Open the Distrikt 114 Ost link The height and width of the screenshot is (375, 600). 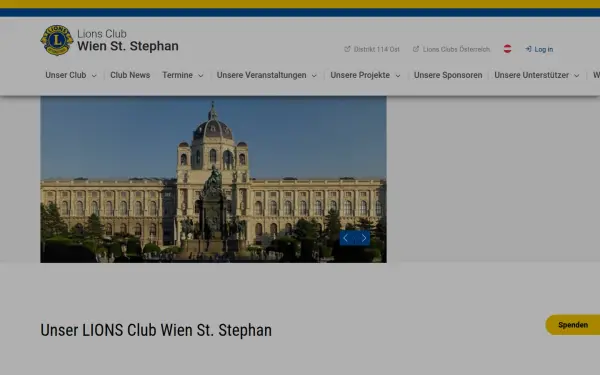tap(377, 49)
